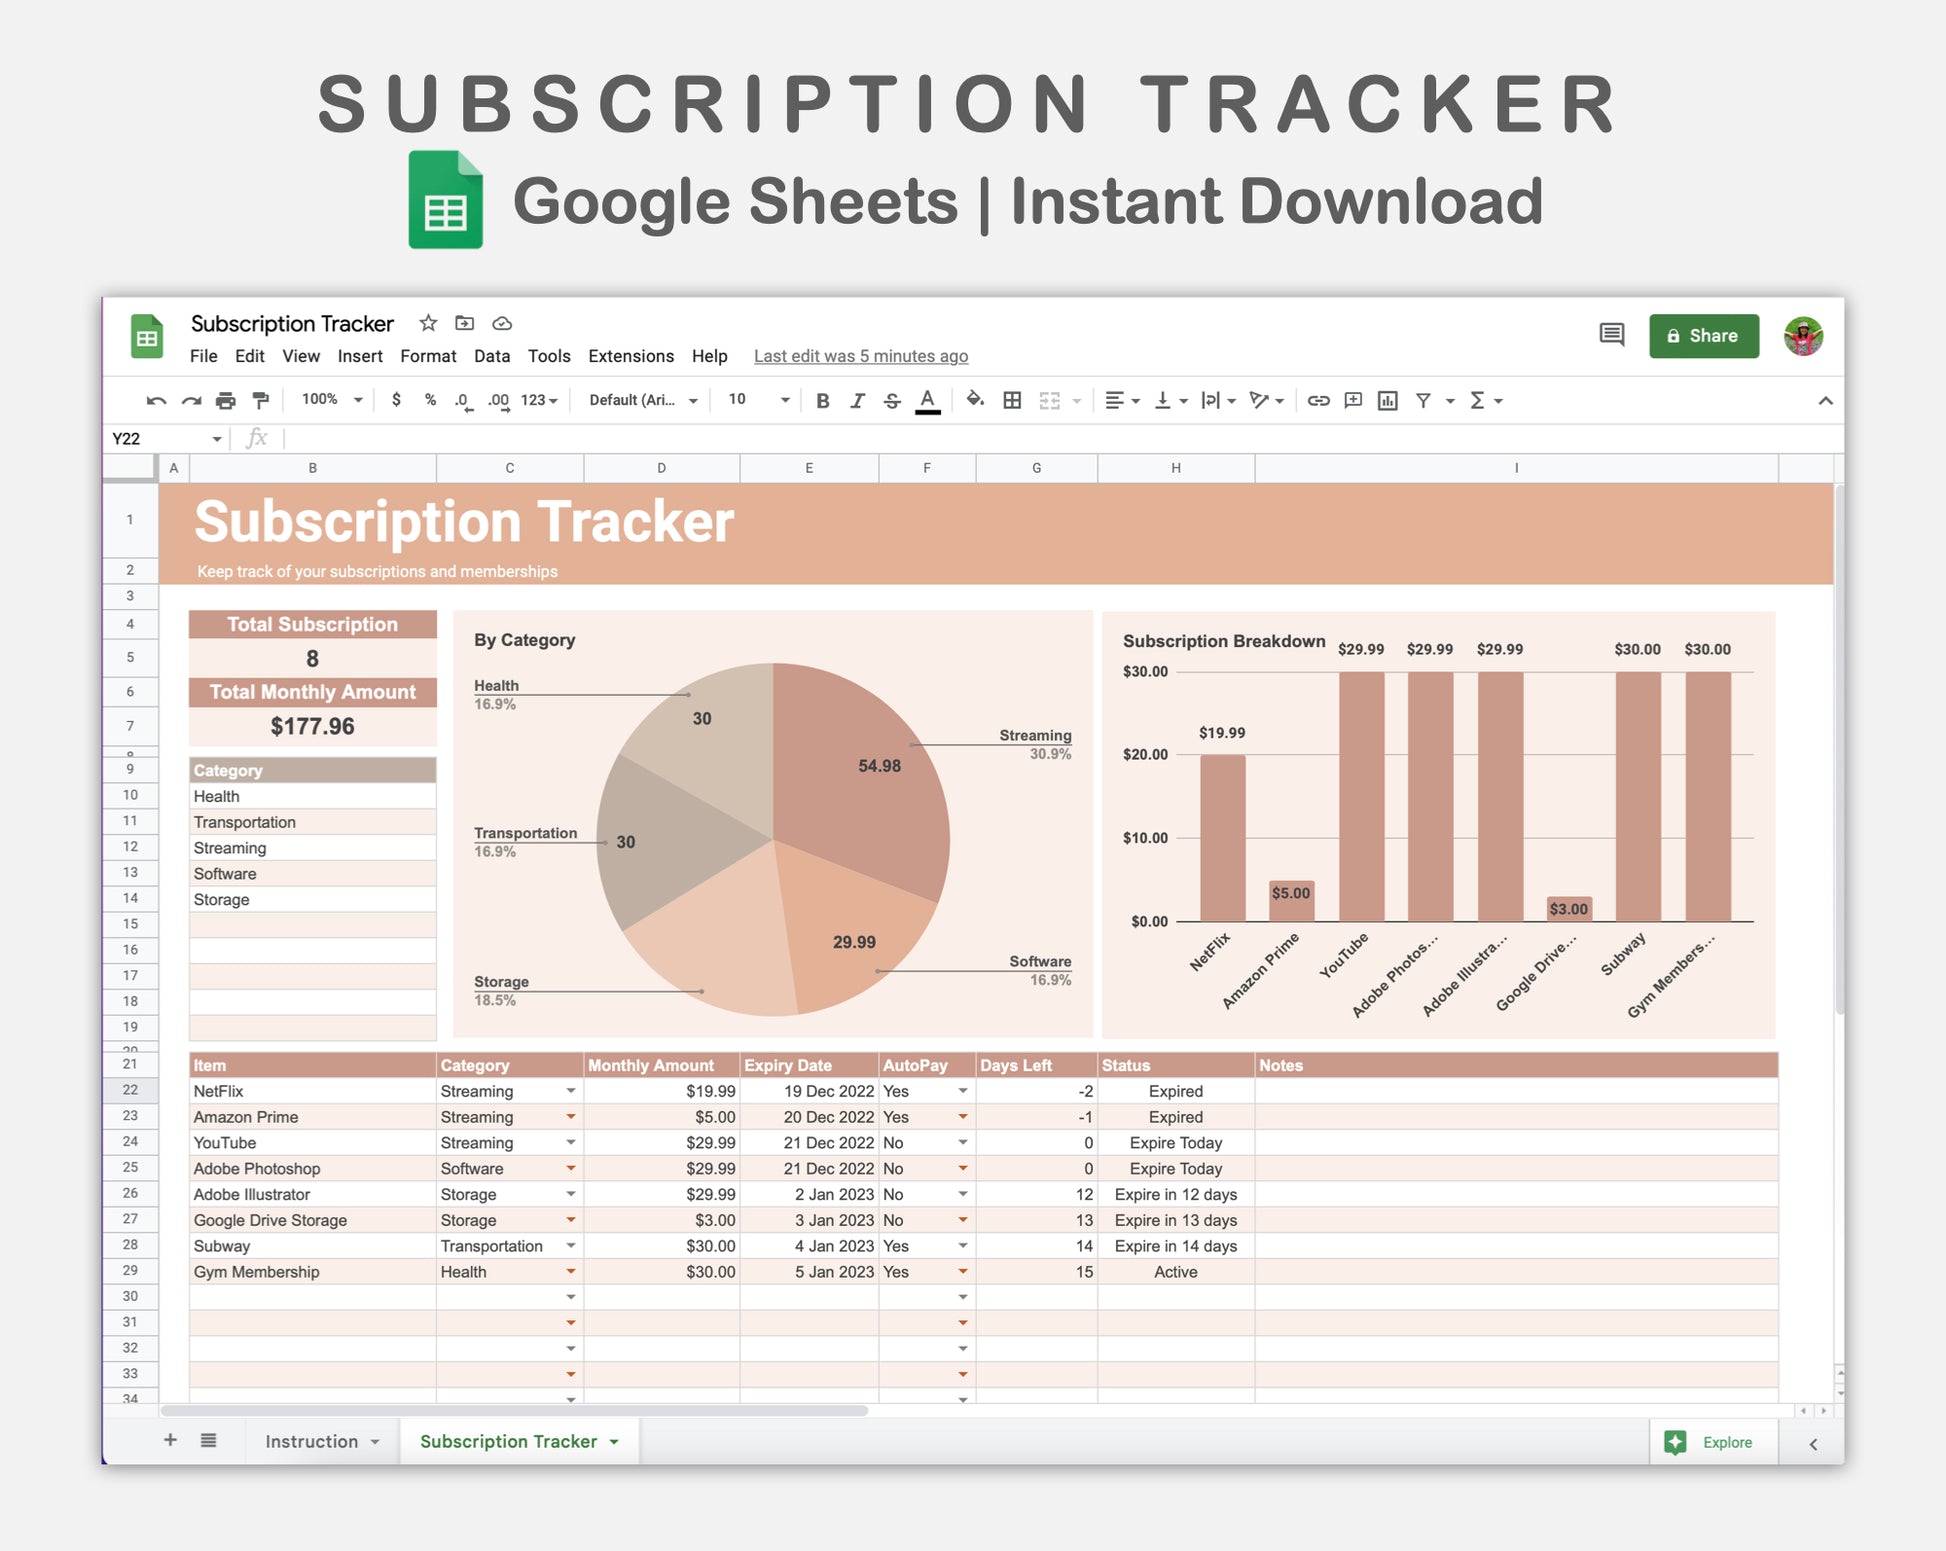Toggle italic formatting
This screenshot has width=1946, height=1551.
click(x=857, y=401)
